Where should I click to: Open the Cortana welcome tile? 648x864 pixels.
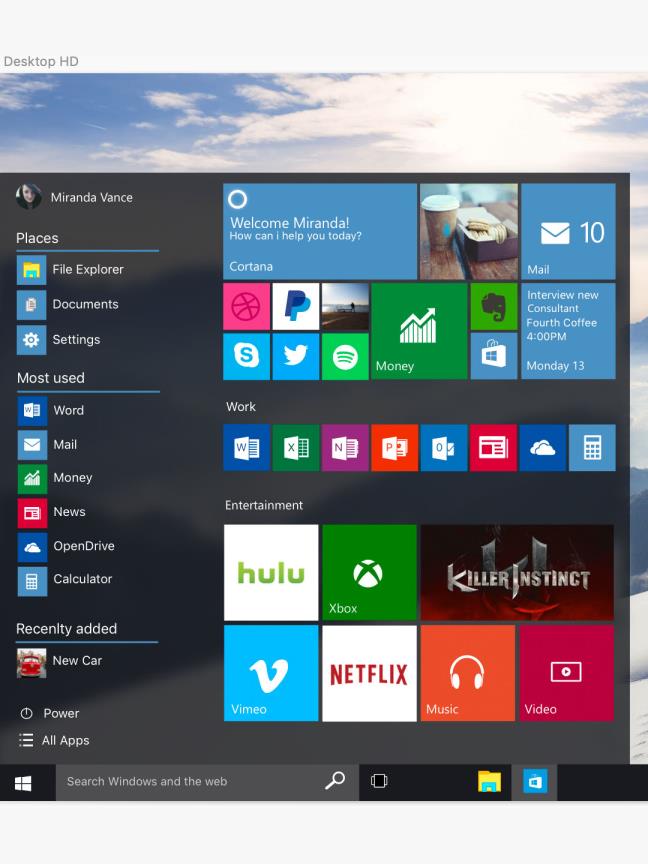tap(320, 231)
